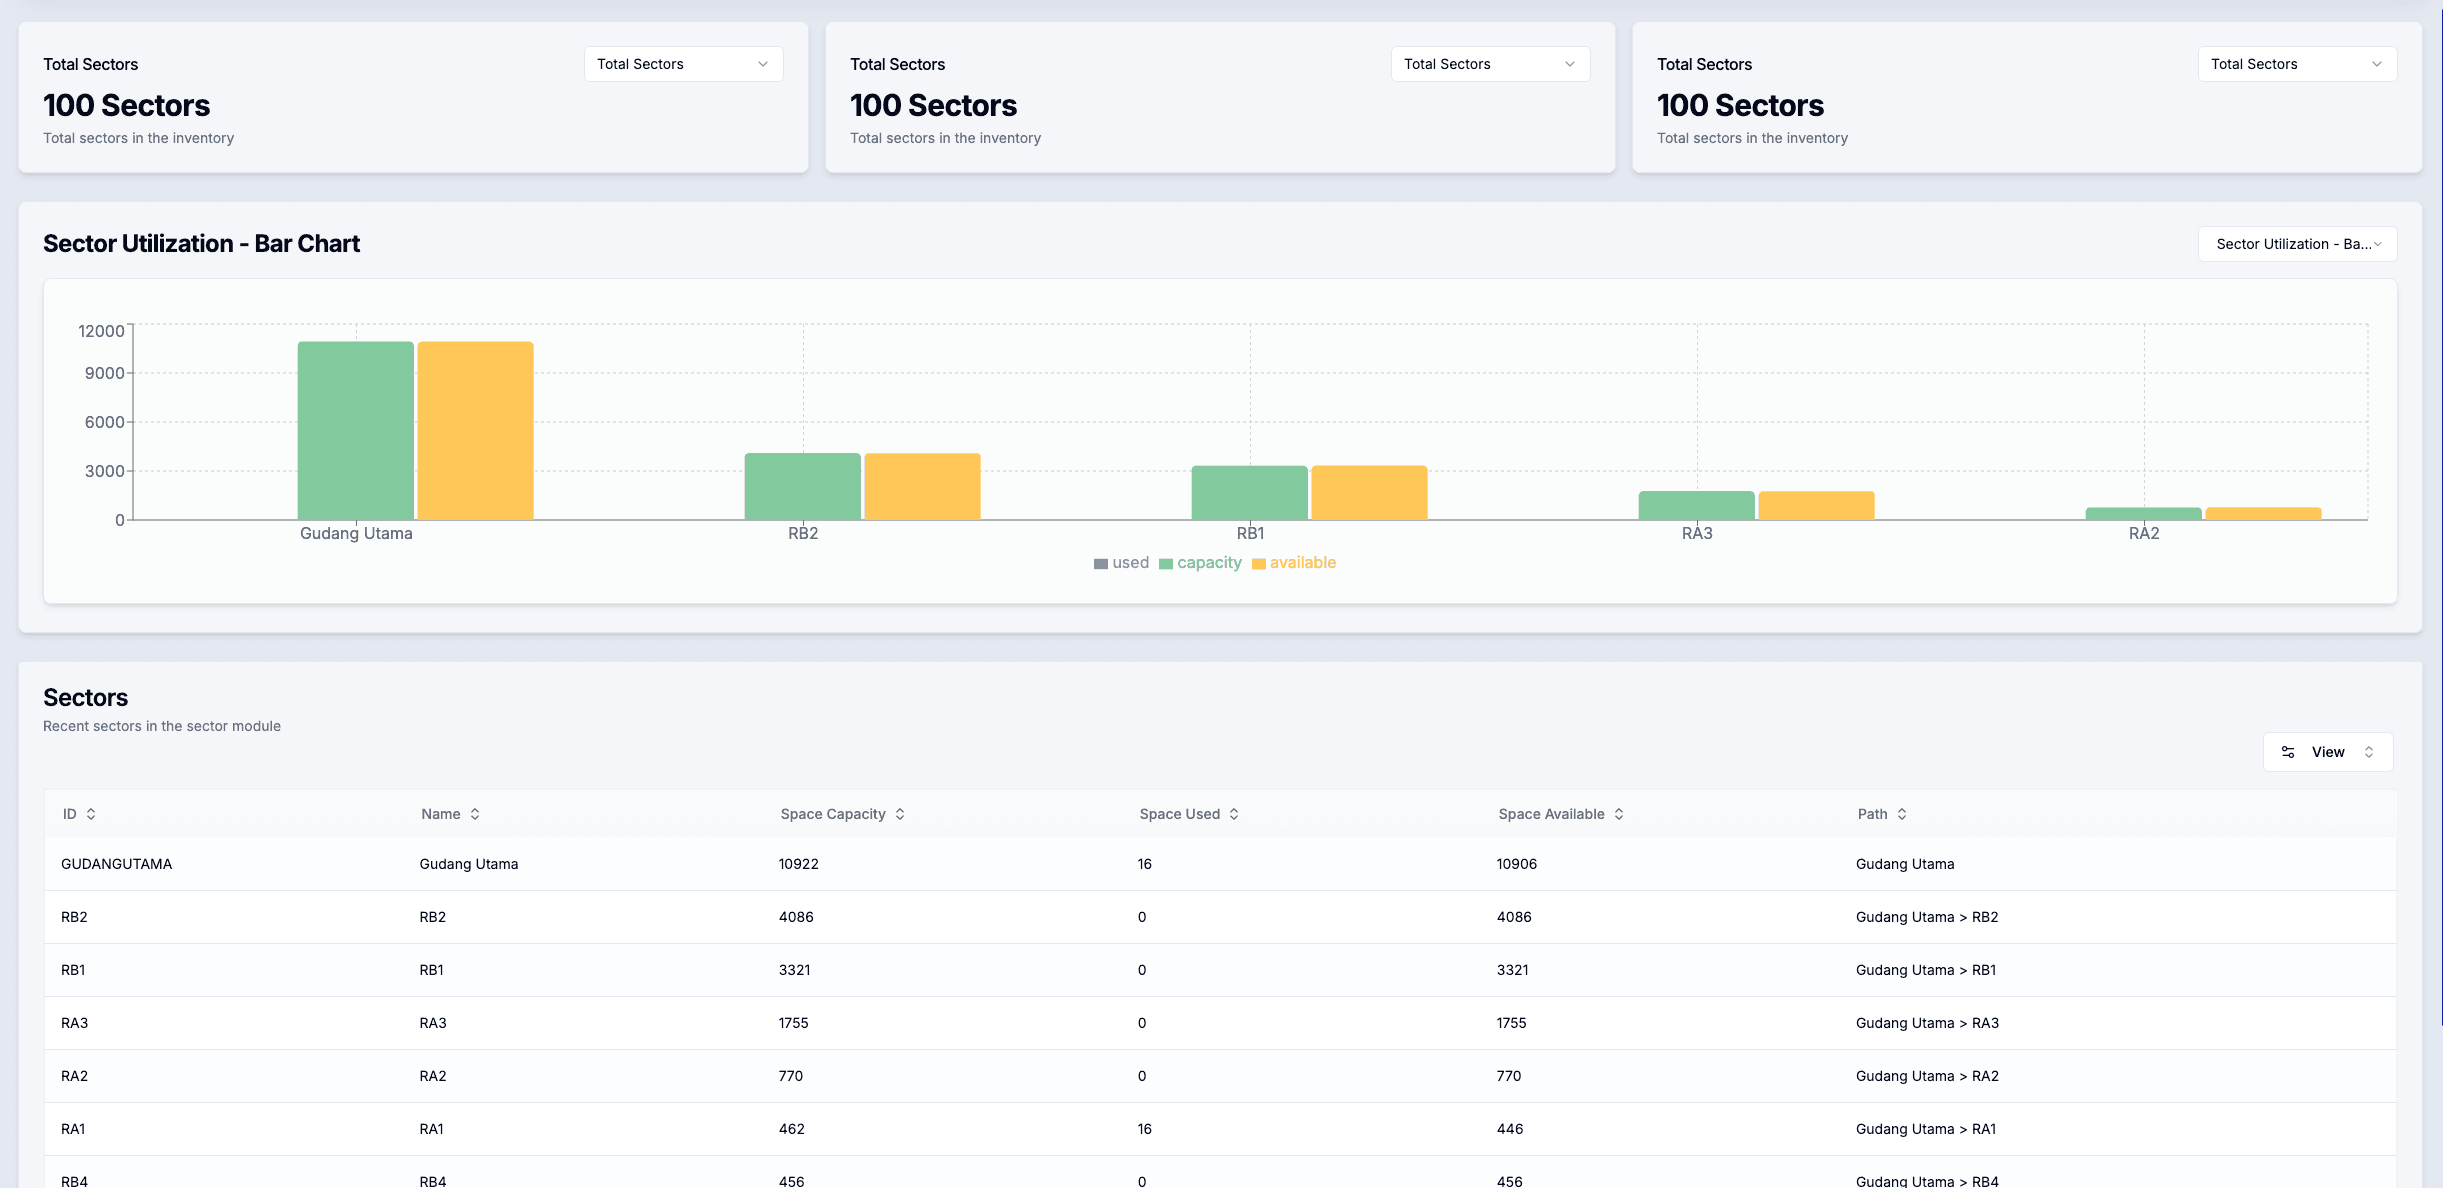Sort by Space Capacity column
2443x1188 pixels.
(900, 814)
